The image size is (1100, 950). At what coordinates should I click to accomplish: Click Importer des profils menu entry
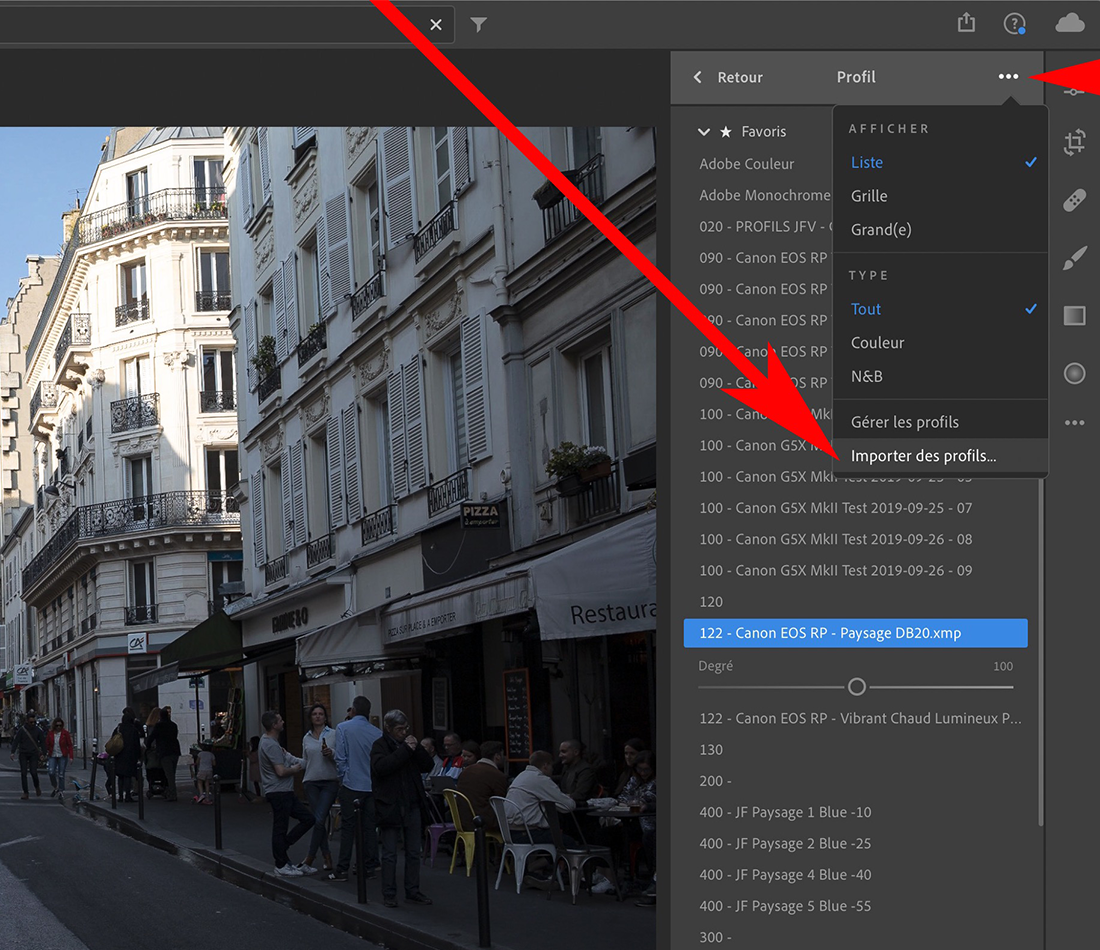923,456
